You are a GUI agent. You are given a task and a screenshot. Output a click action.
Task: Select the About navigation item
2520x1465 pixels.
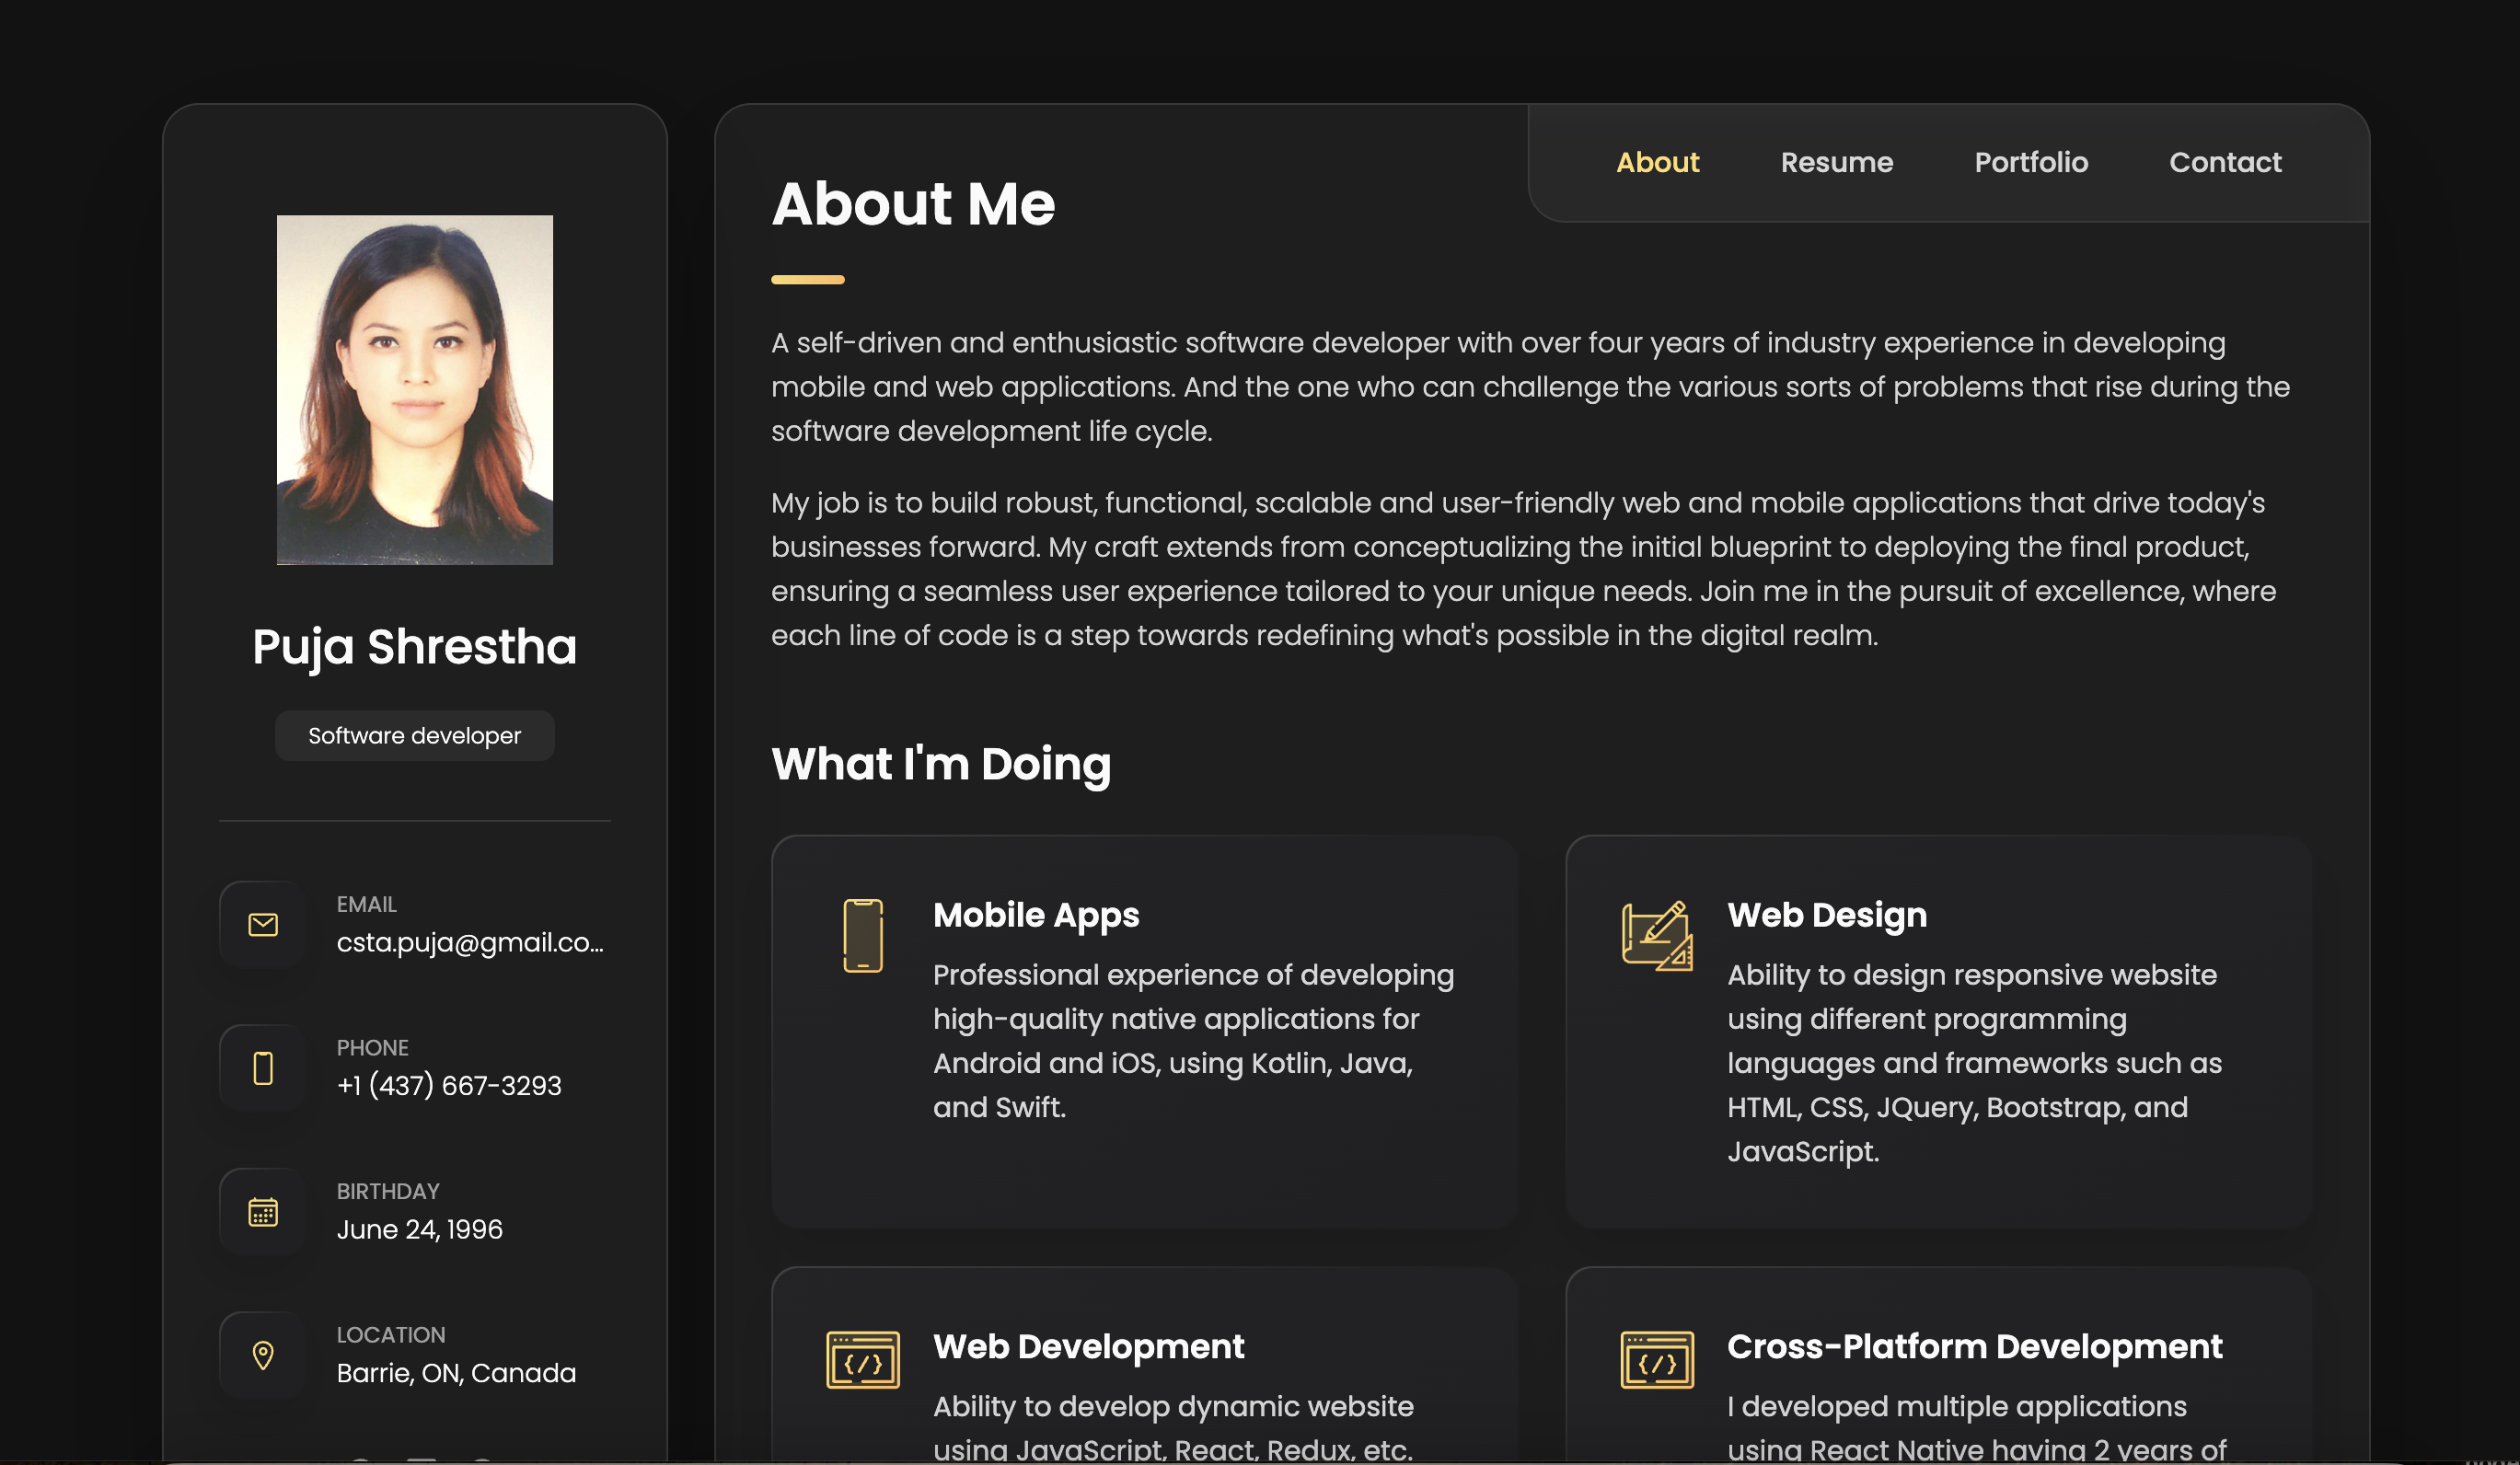[x=1657, y=162]
